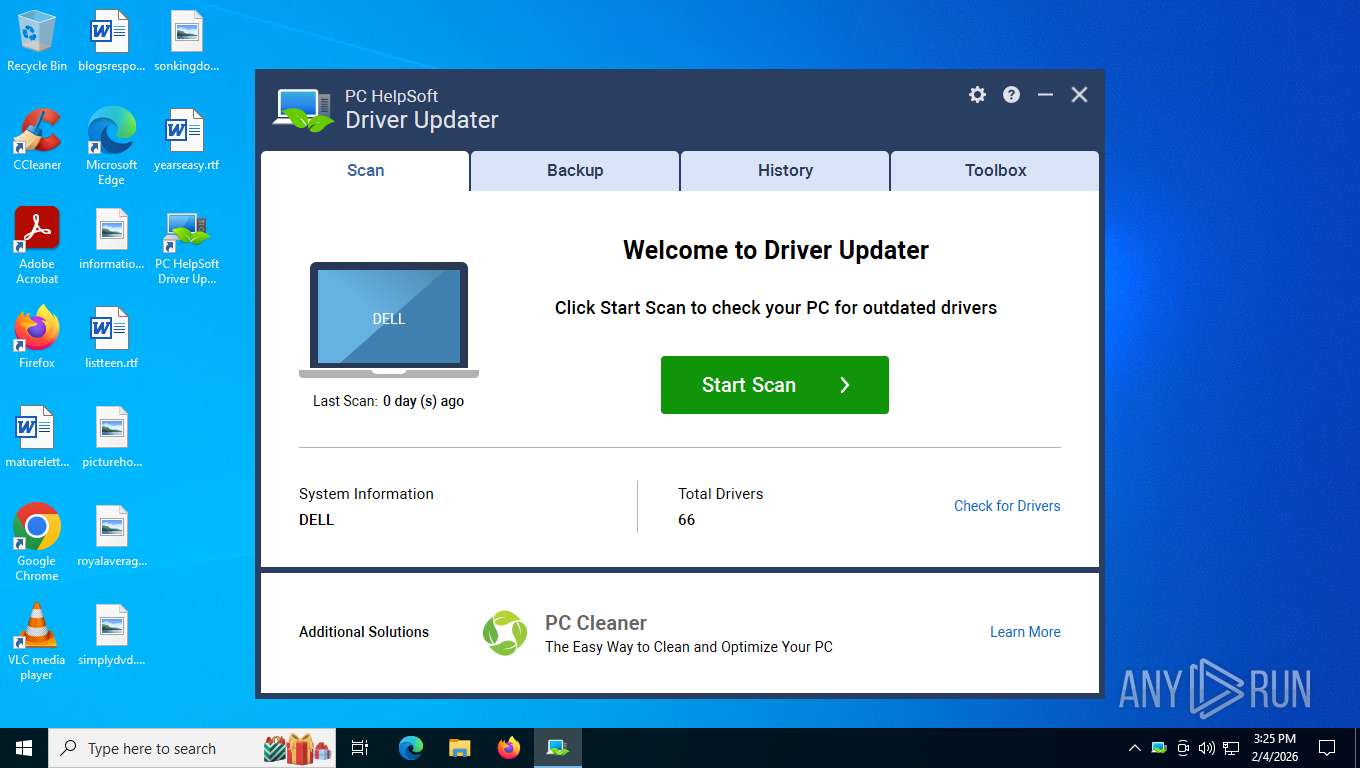Open File Explorer from the taskbar

coord(459,748)
